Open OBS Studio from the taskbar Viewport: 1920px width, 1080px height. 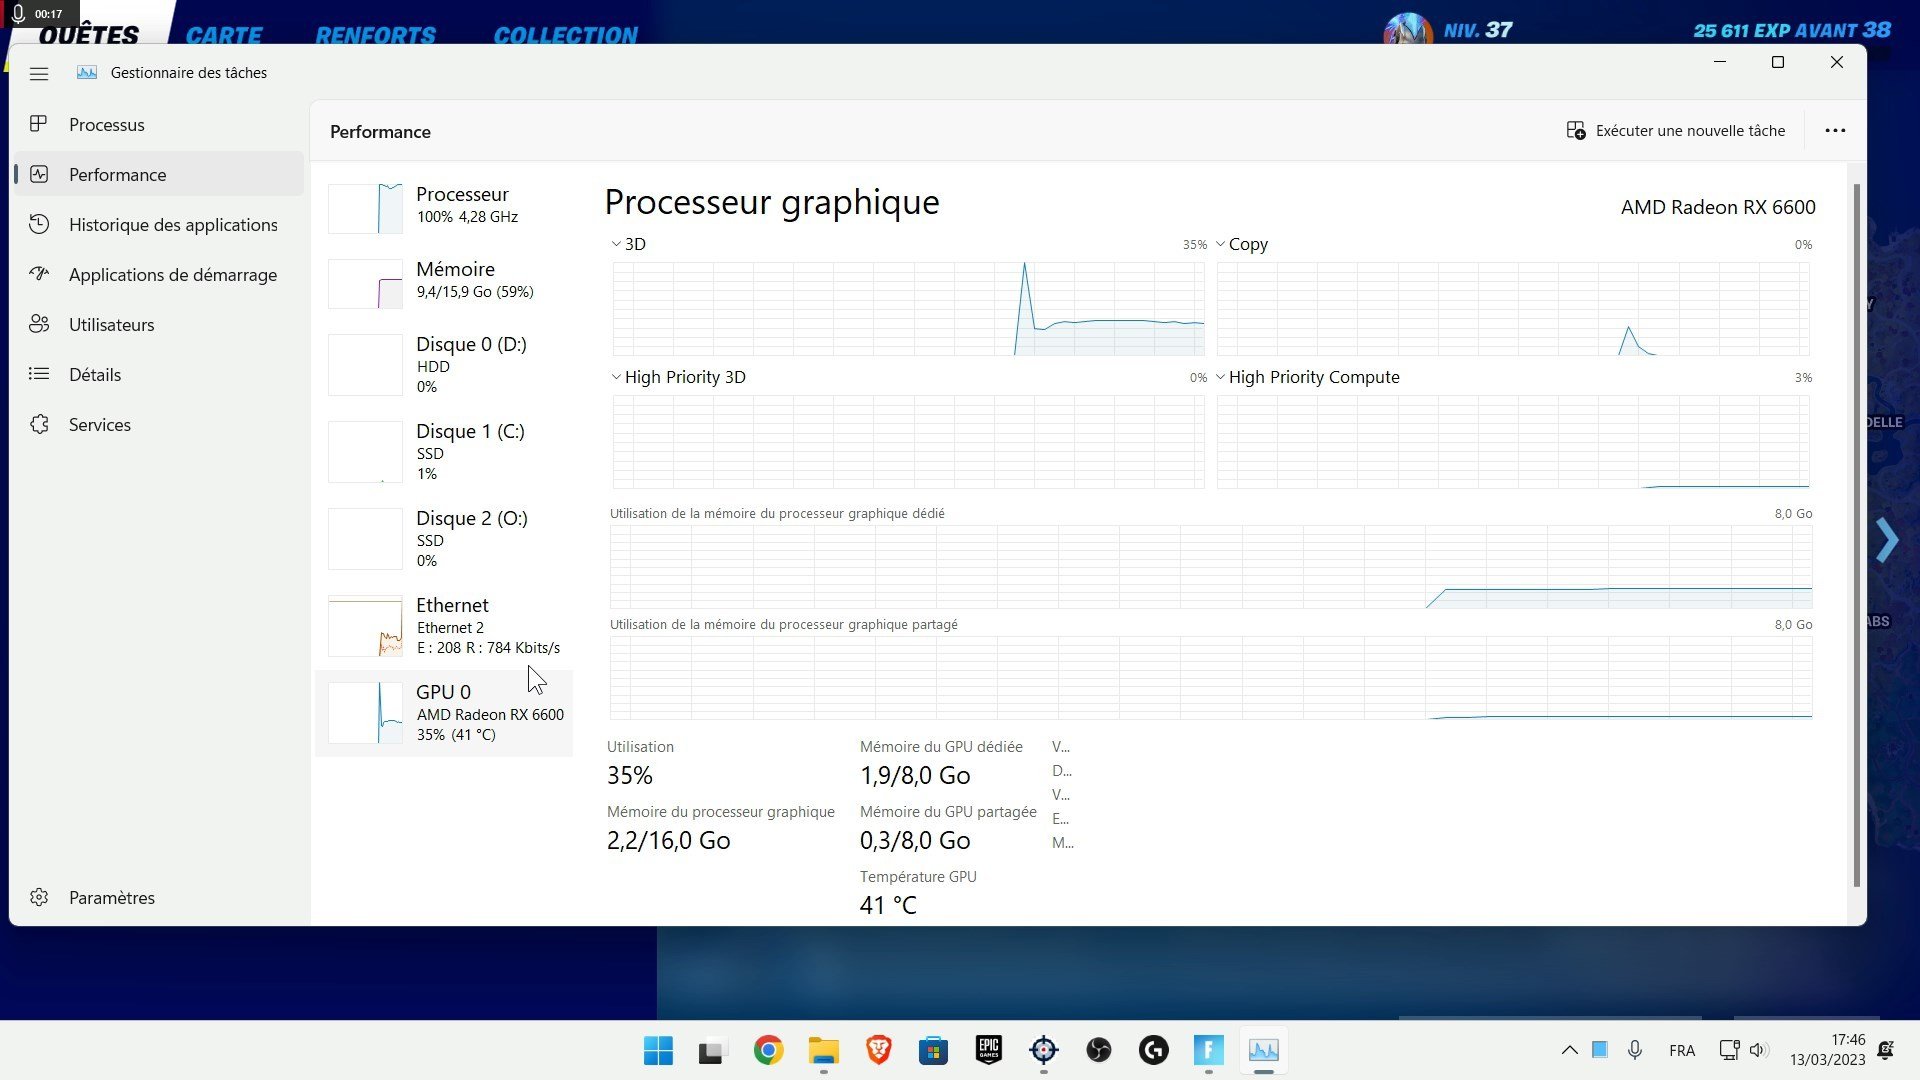[x=1098, y=1050]
